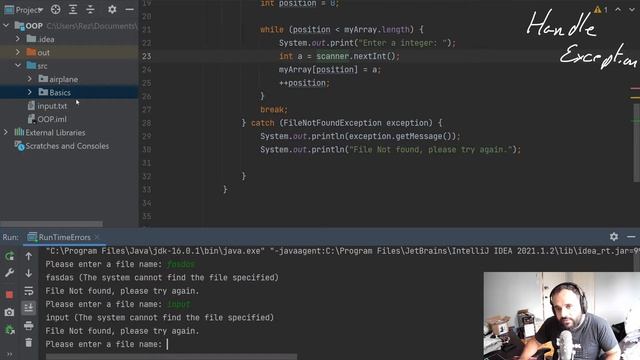The height and width of the screenshot is (360, 640).
Task: Click line number 23 in the gutter
Action: click(147, 56)
